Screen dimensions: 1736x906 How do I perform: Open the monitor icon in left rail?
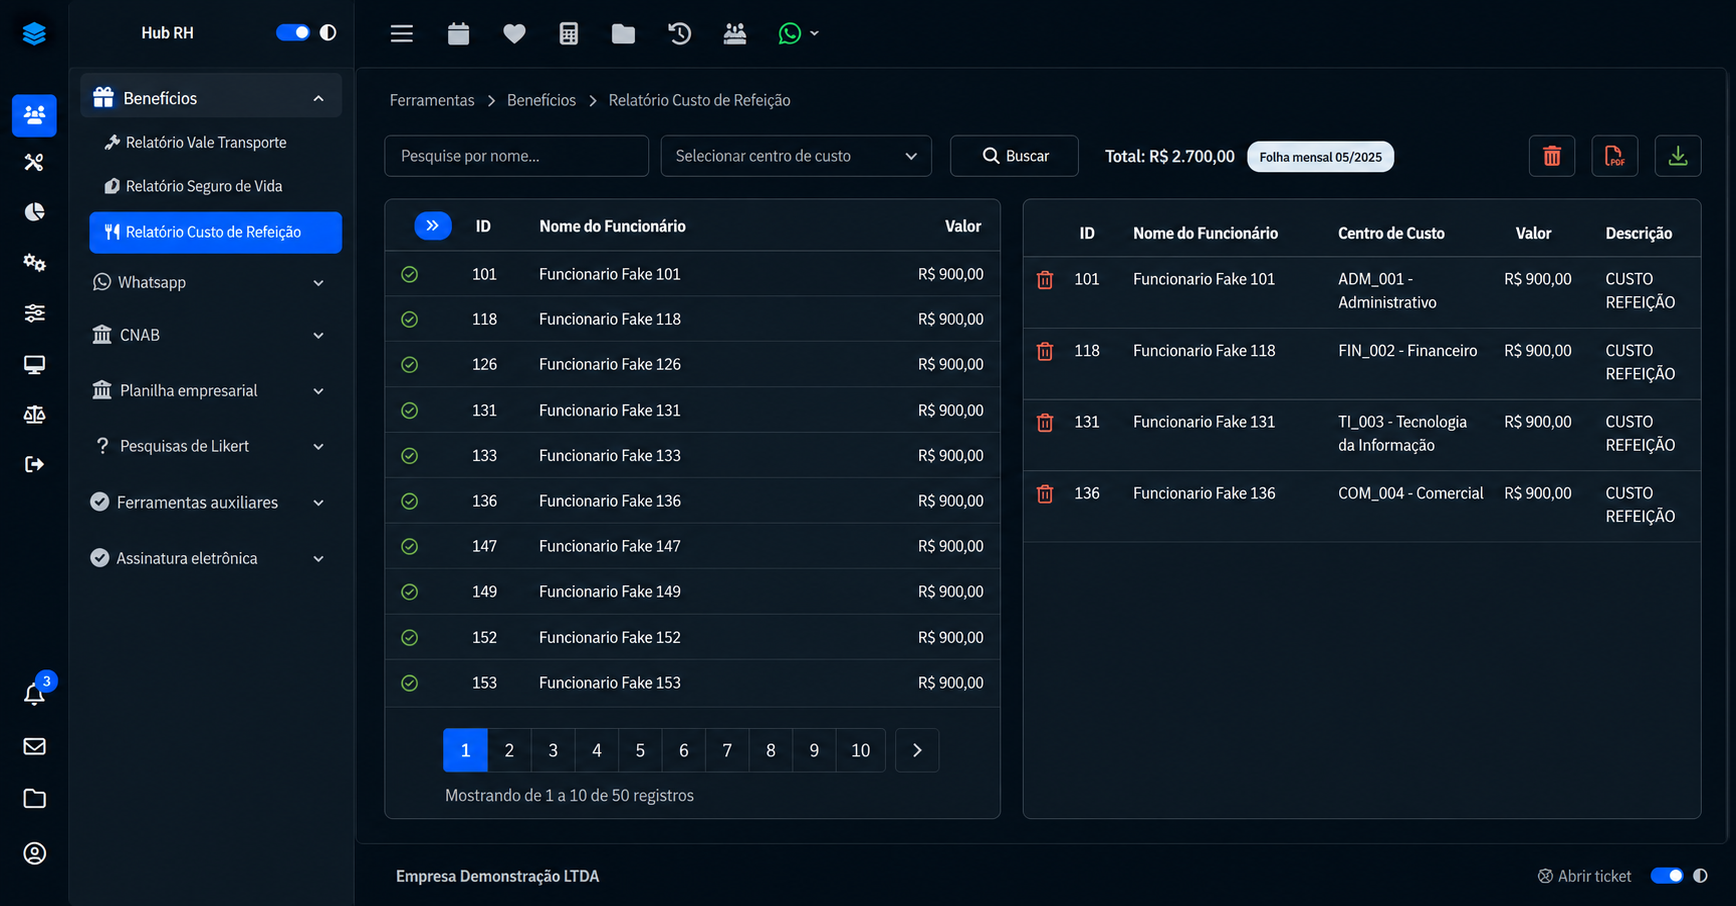(34, 364)
